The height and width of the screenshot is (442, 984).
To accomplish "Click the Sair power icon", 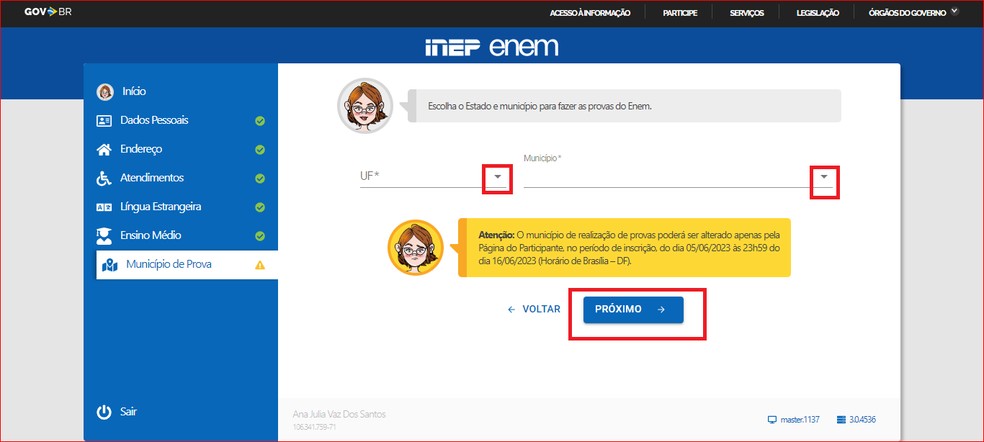I will [x=104, y=412].
